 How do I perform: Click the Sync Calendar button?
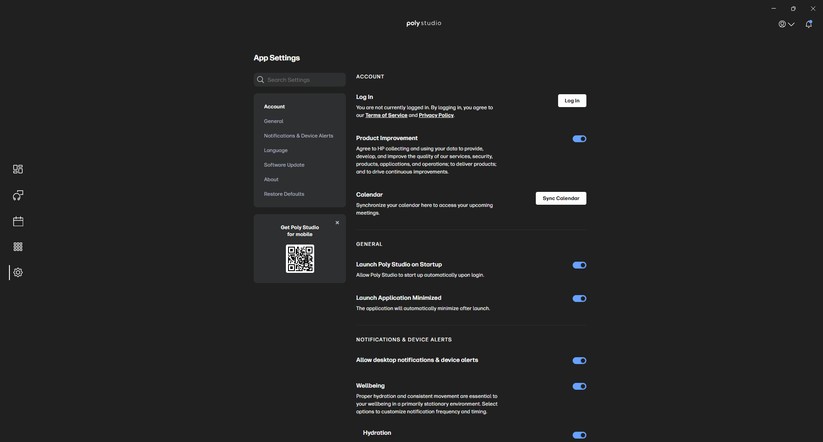(561, 198)
